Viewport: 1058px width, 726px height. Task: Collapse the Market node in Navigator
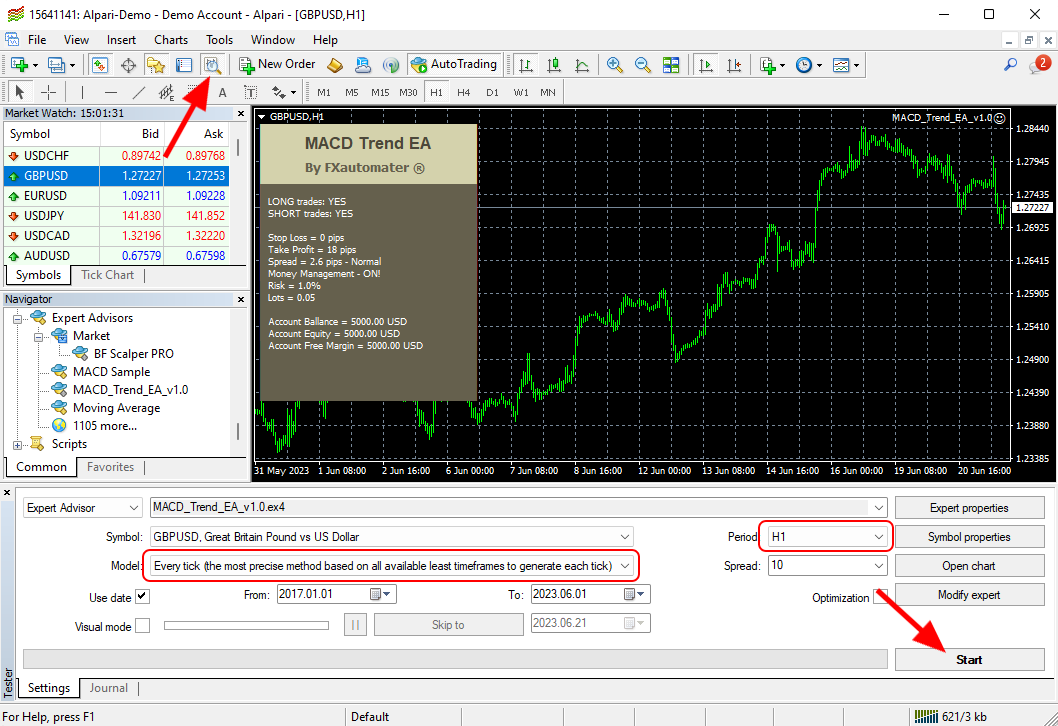38,336
